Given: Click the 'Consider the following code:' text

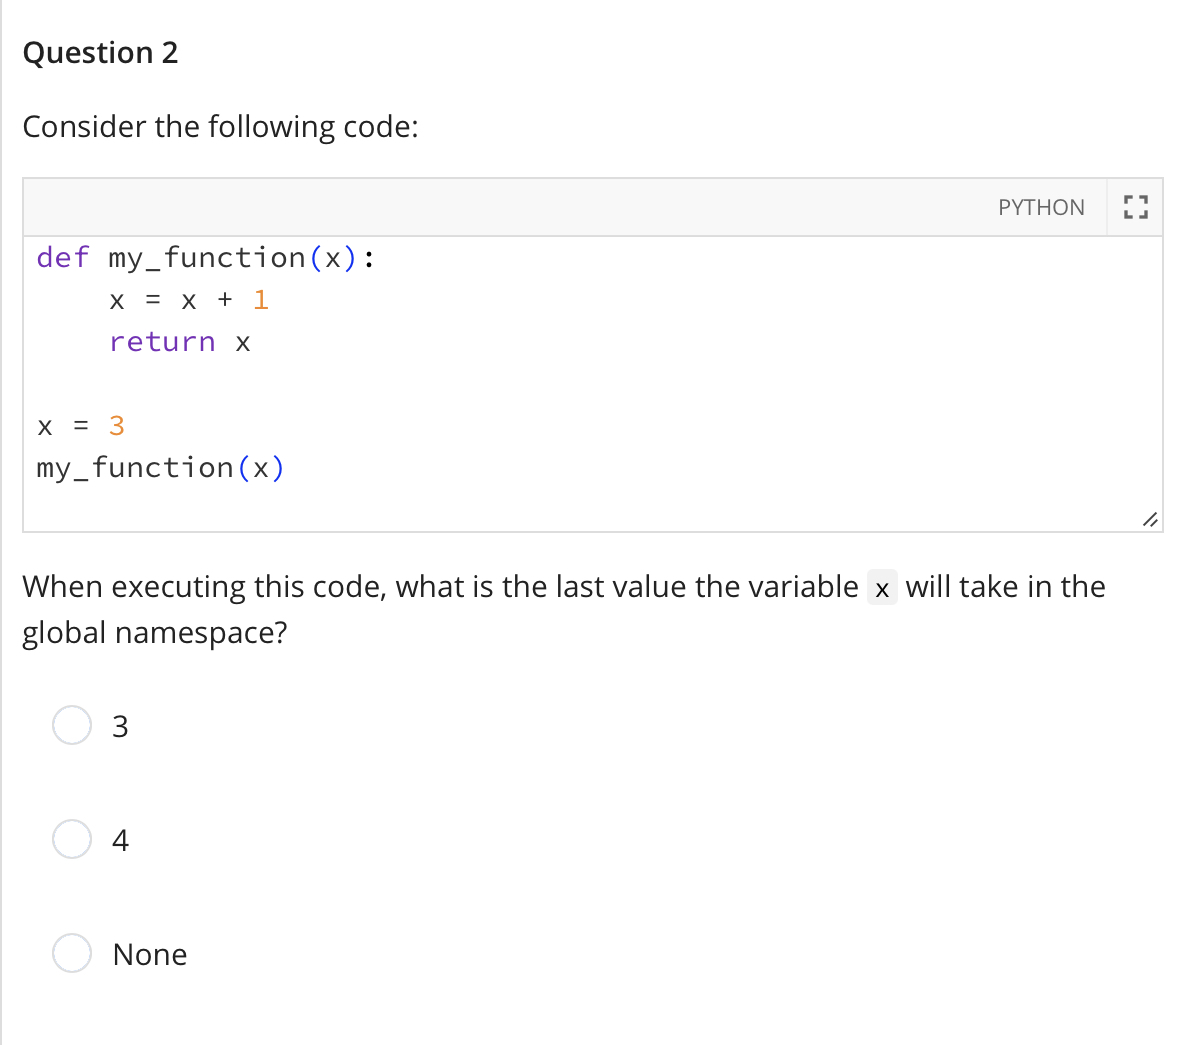Looking at the screenshot, I should pos(220,127).
